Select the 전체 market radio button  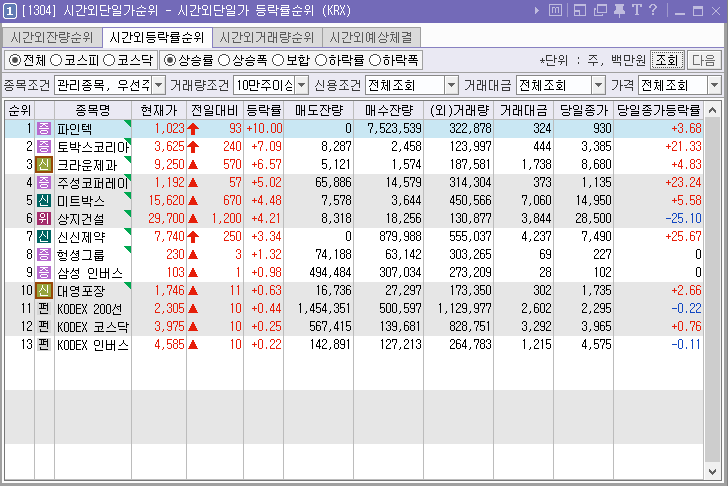click(x=15, y=60)
